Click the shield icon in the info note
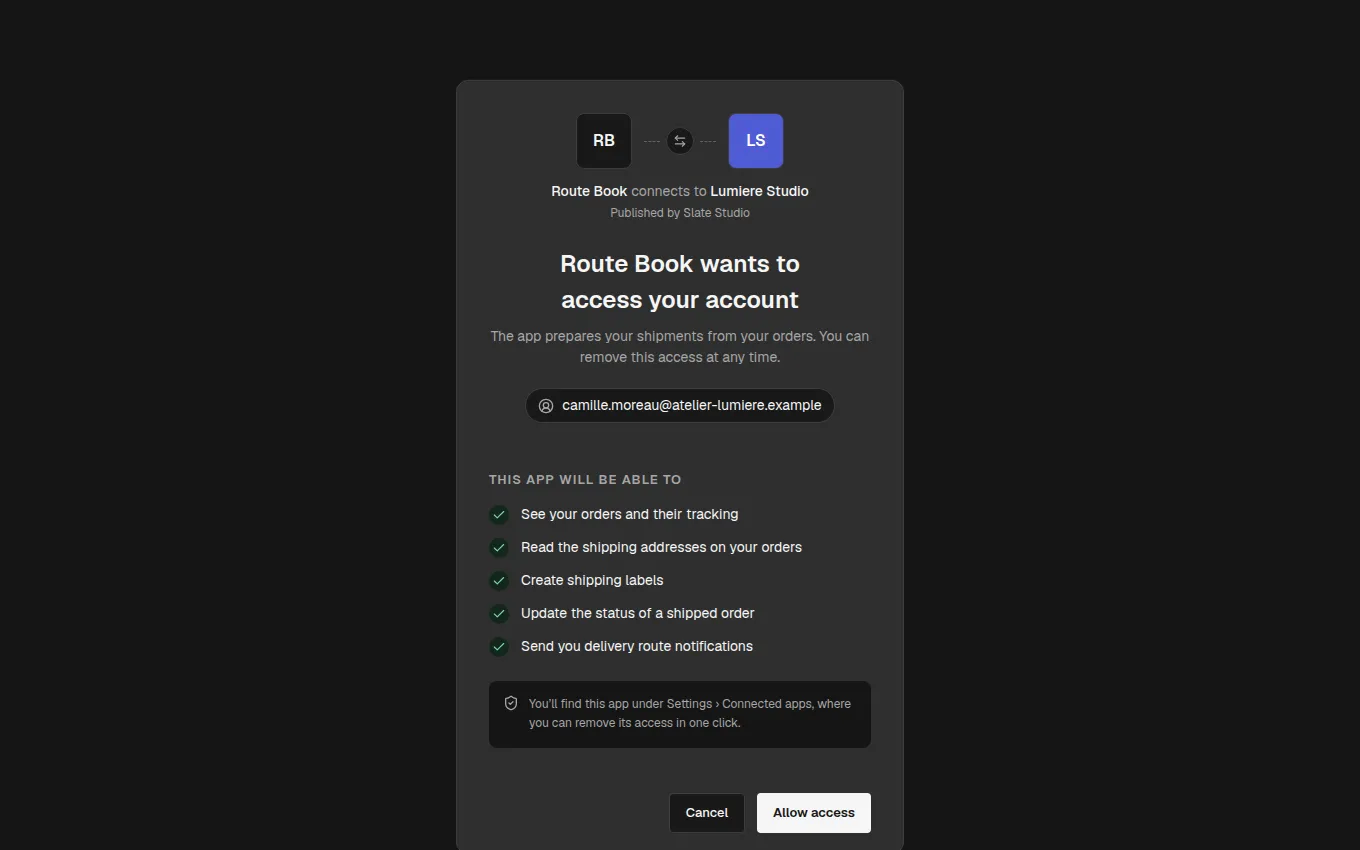 click(x=511, y=703)
